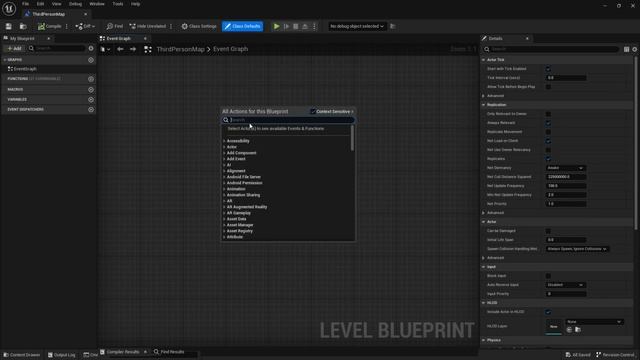The width and height of the screenshot is (640, 360).
Task: Toggle Net Use Owner Relevancy checkbox
Action: click(548, 150)
